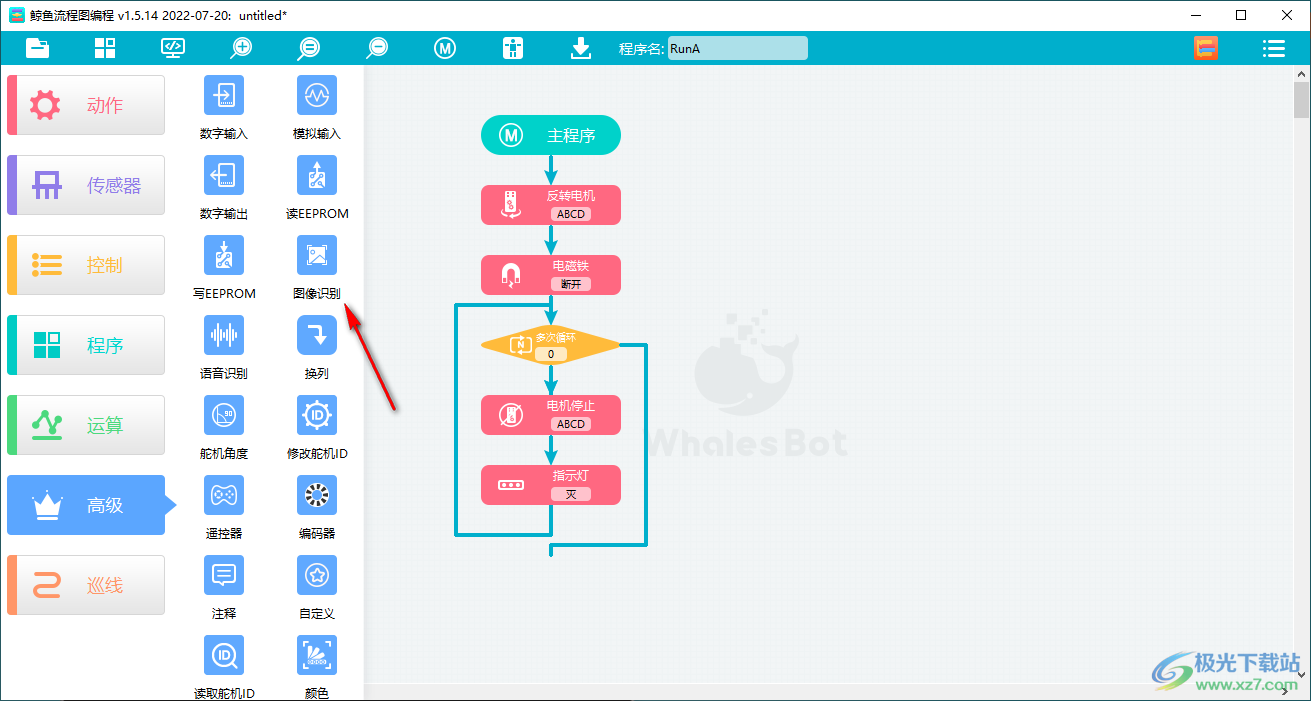This screenshot has height=701, width=1311.
Task: Open the list menu icon at top right
Action: click(1273, 48)
